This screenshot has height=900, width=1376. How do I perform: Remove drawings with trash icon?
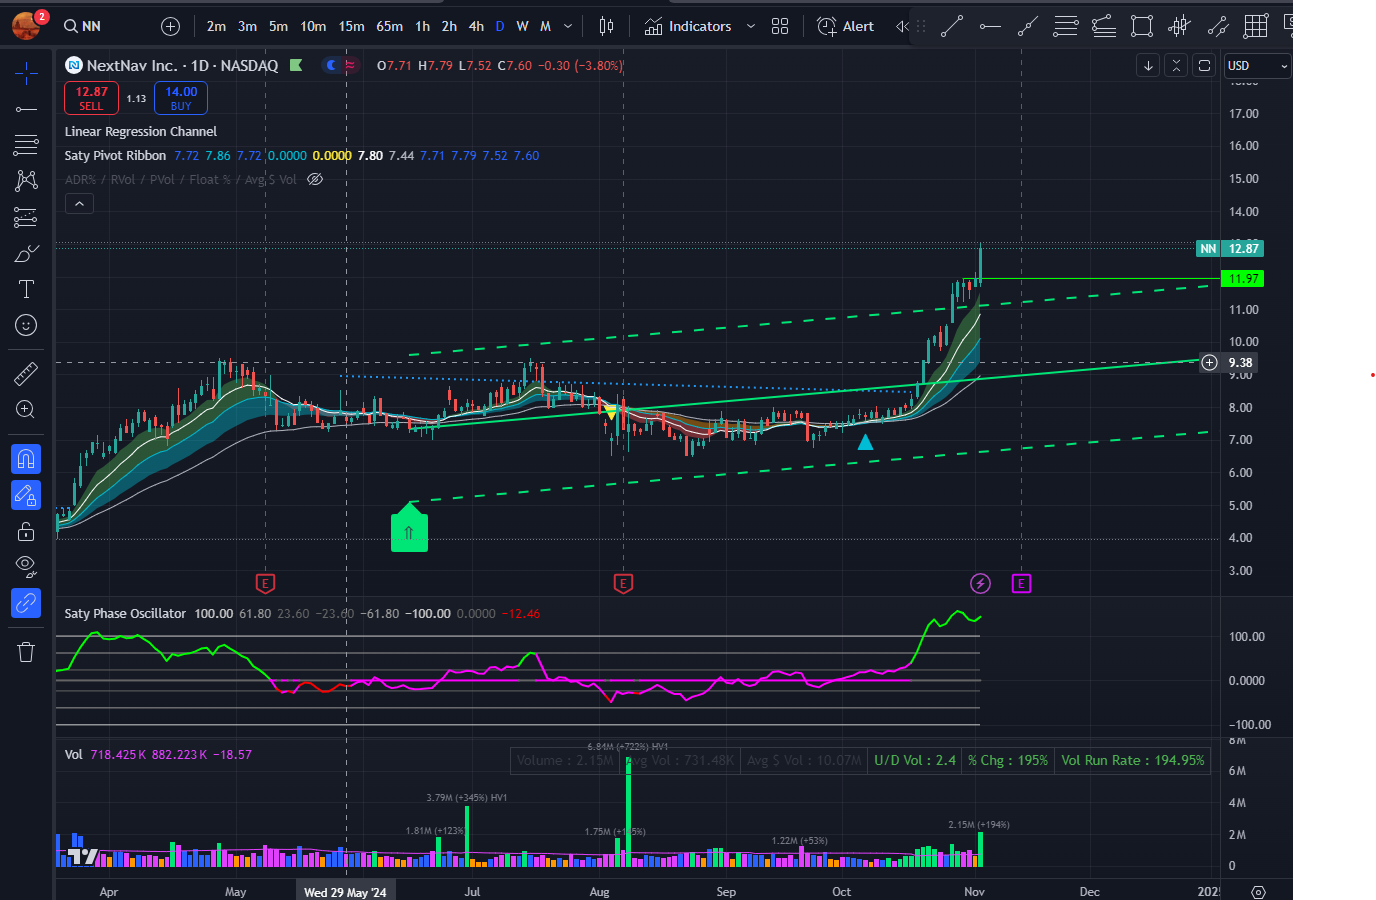[26, 652]
